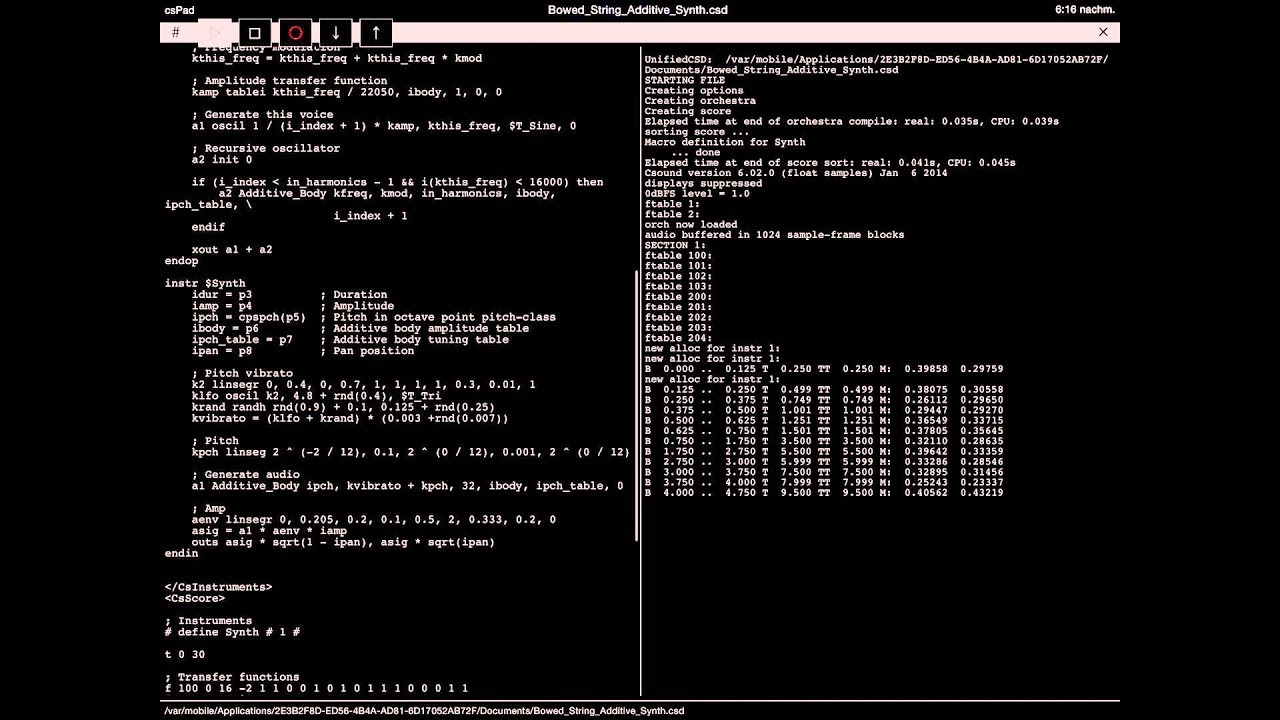This screenshot has height=720, width=1280.
Task: Click the file path in the status bar
Action: pyautogui.click(x=424, y=711)
